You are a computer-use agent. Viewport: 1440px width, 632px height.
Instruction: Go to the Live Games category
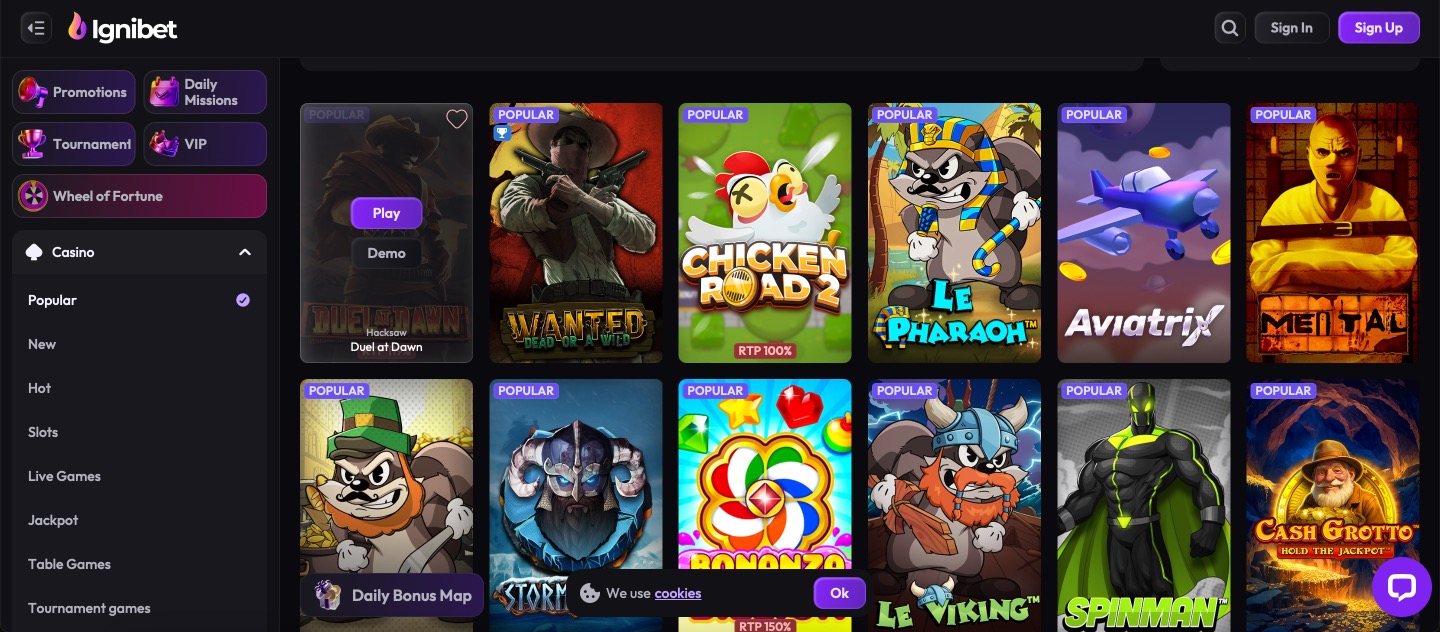click(x=64, y=476)
